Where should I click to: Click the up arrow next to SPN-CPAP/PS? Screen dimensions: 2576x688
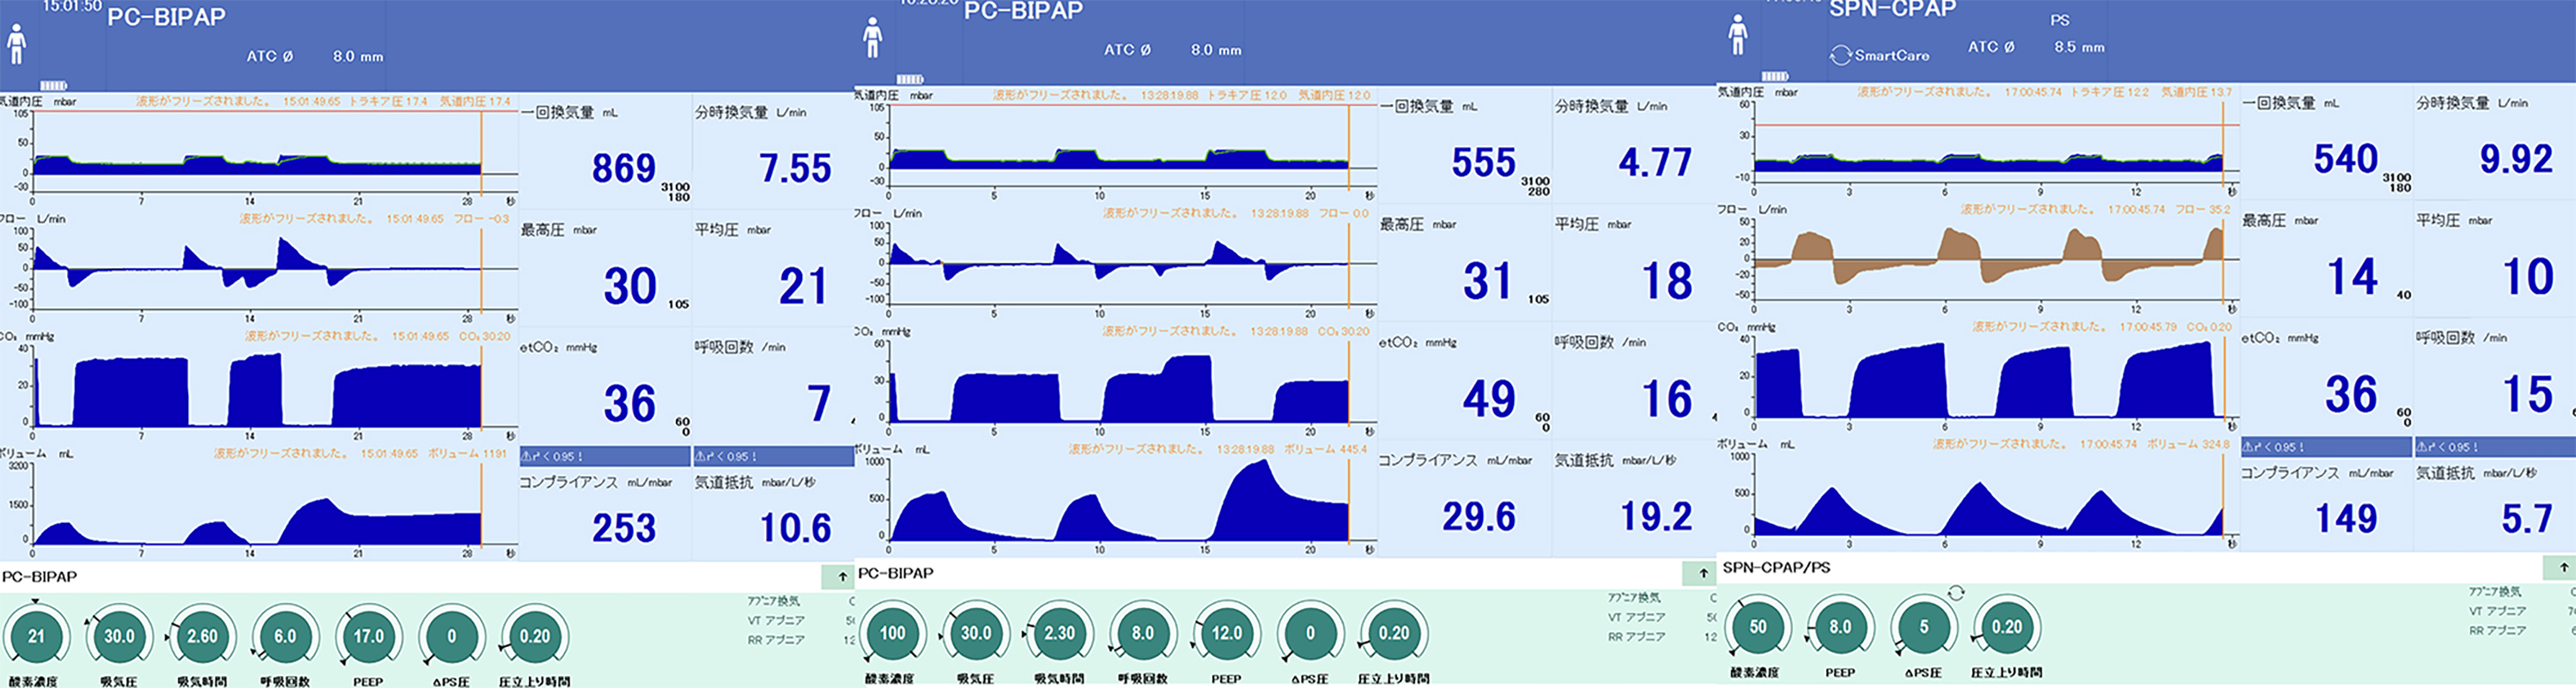point(2564,568)
